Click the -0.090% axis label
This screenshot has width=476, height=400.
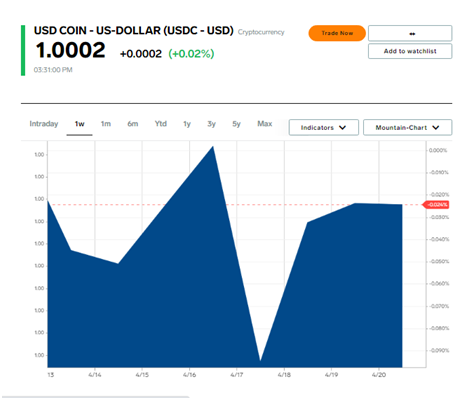(x=439, y=350)
